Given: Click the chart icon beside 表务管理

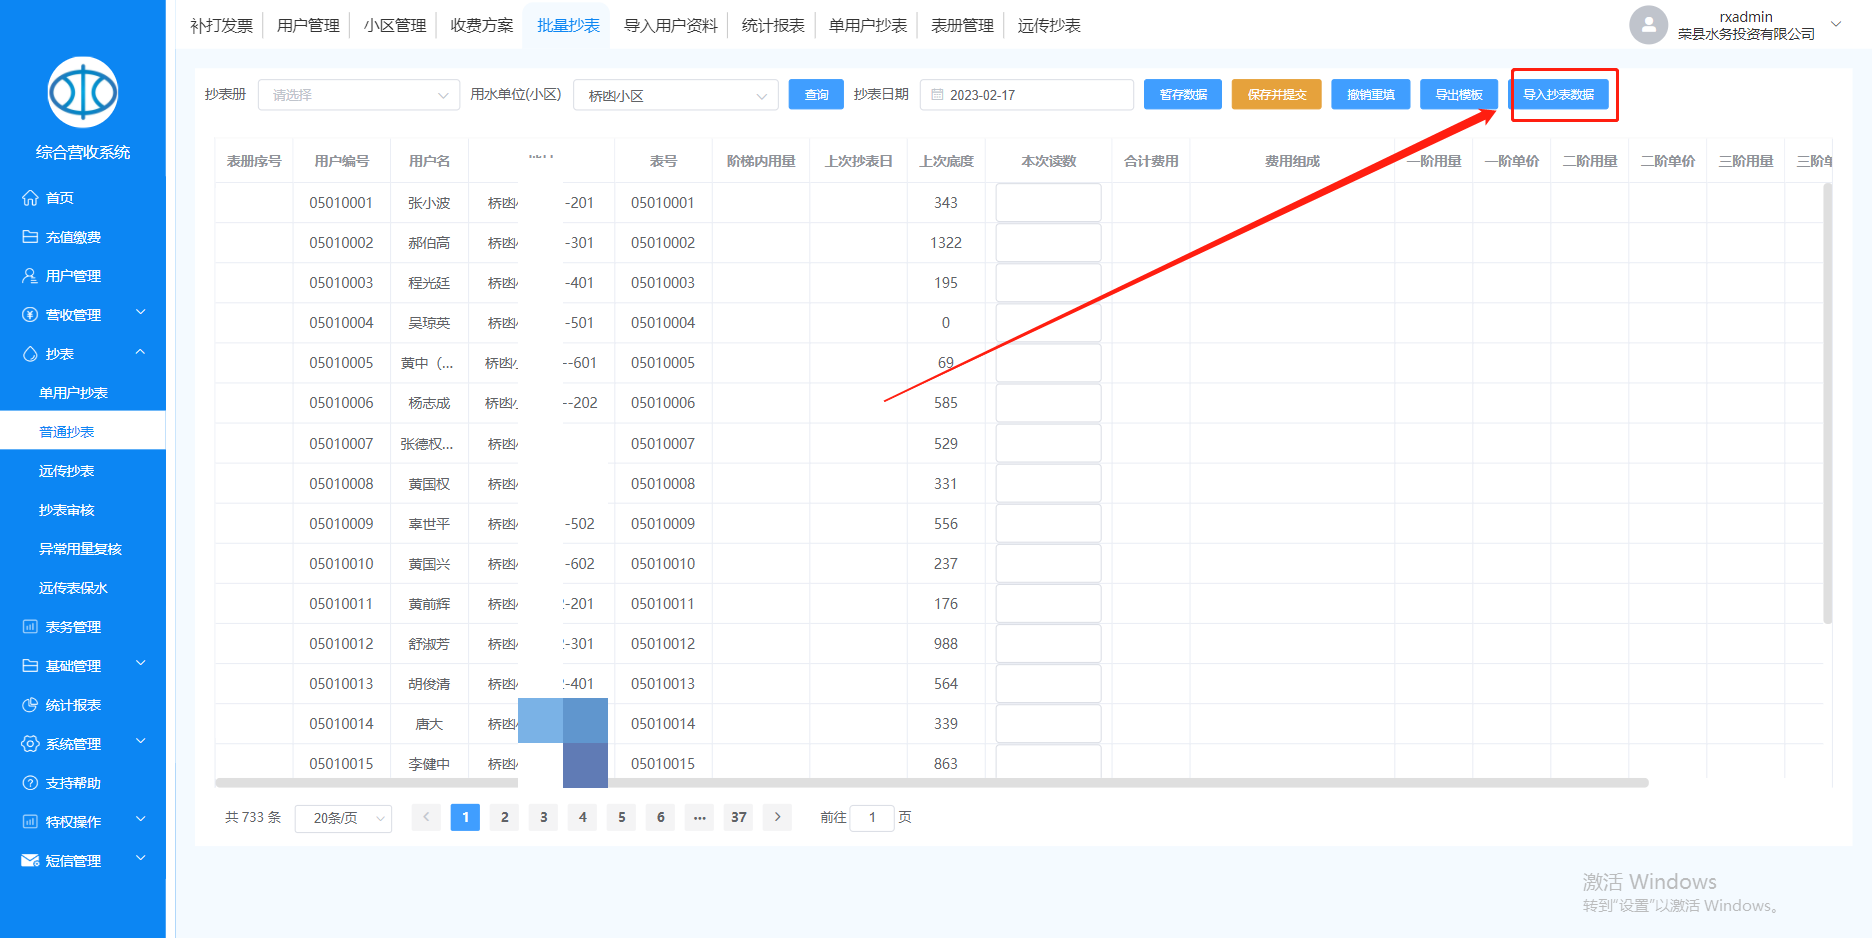Looking at the screenshot, I should pyautogui.click(x=30, y=627).
